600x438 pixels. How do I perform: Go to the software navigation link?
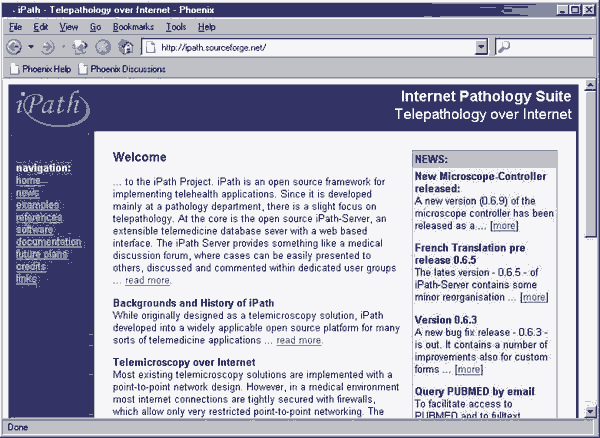pos(34,230)
